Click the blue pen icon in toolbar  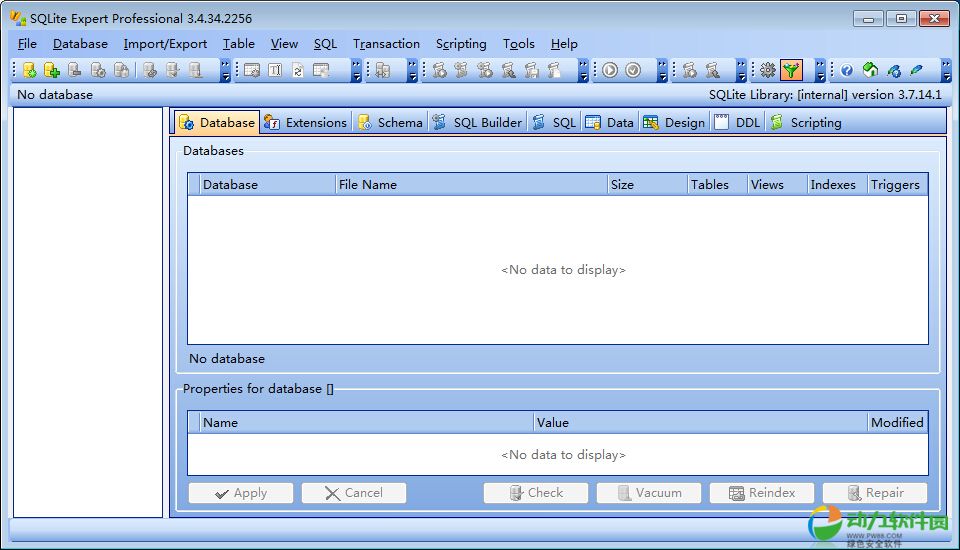pyautogui.click(x=916, y=70)
